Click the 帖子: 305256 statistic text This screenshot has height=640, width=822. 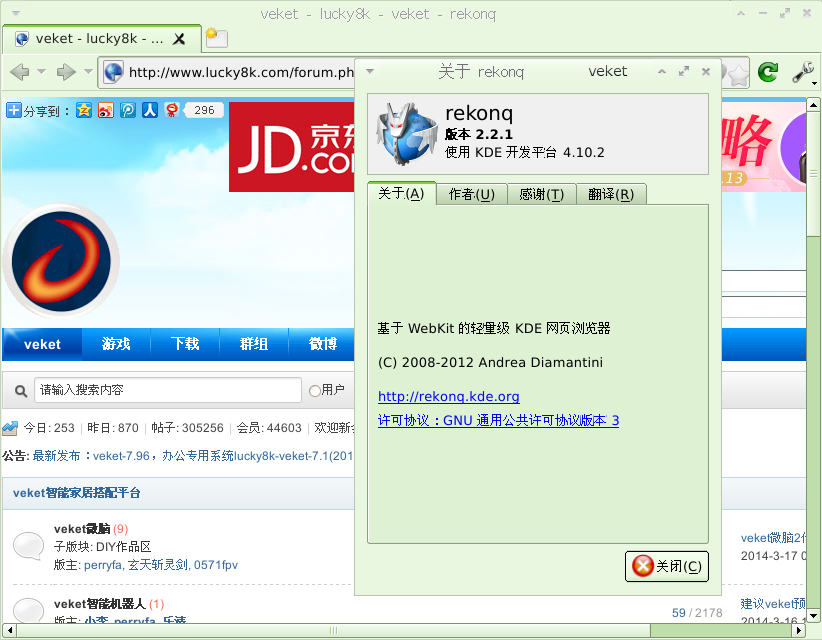click(187, 428)
